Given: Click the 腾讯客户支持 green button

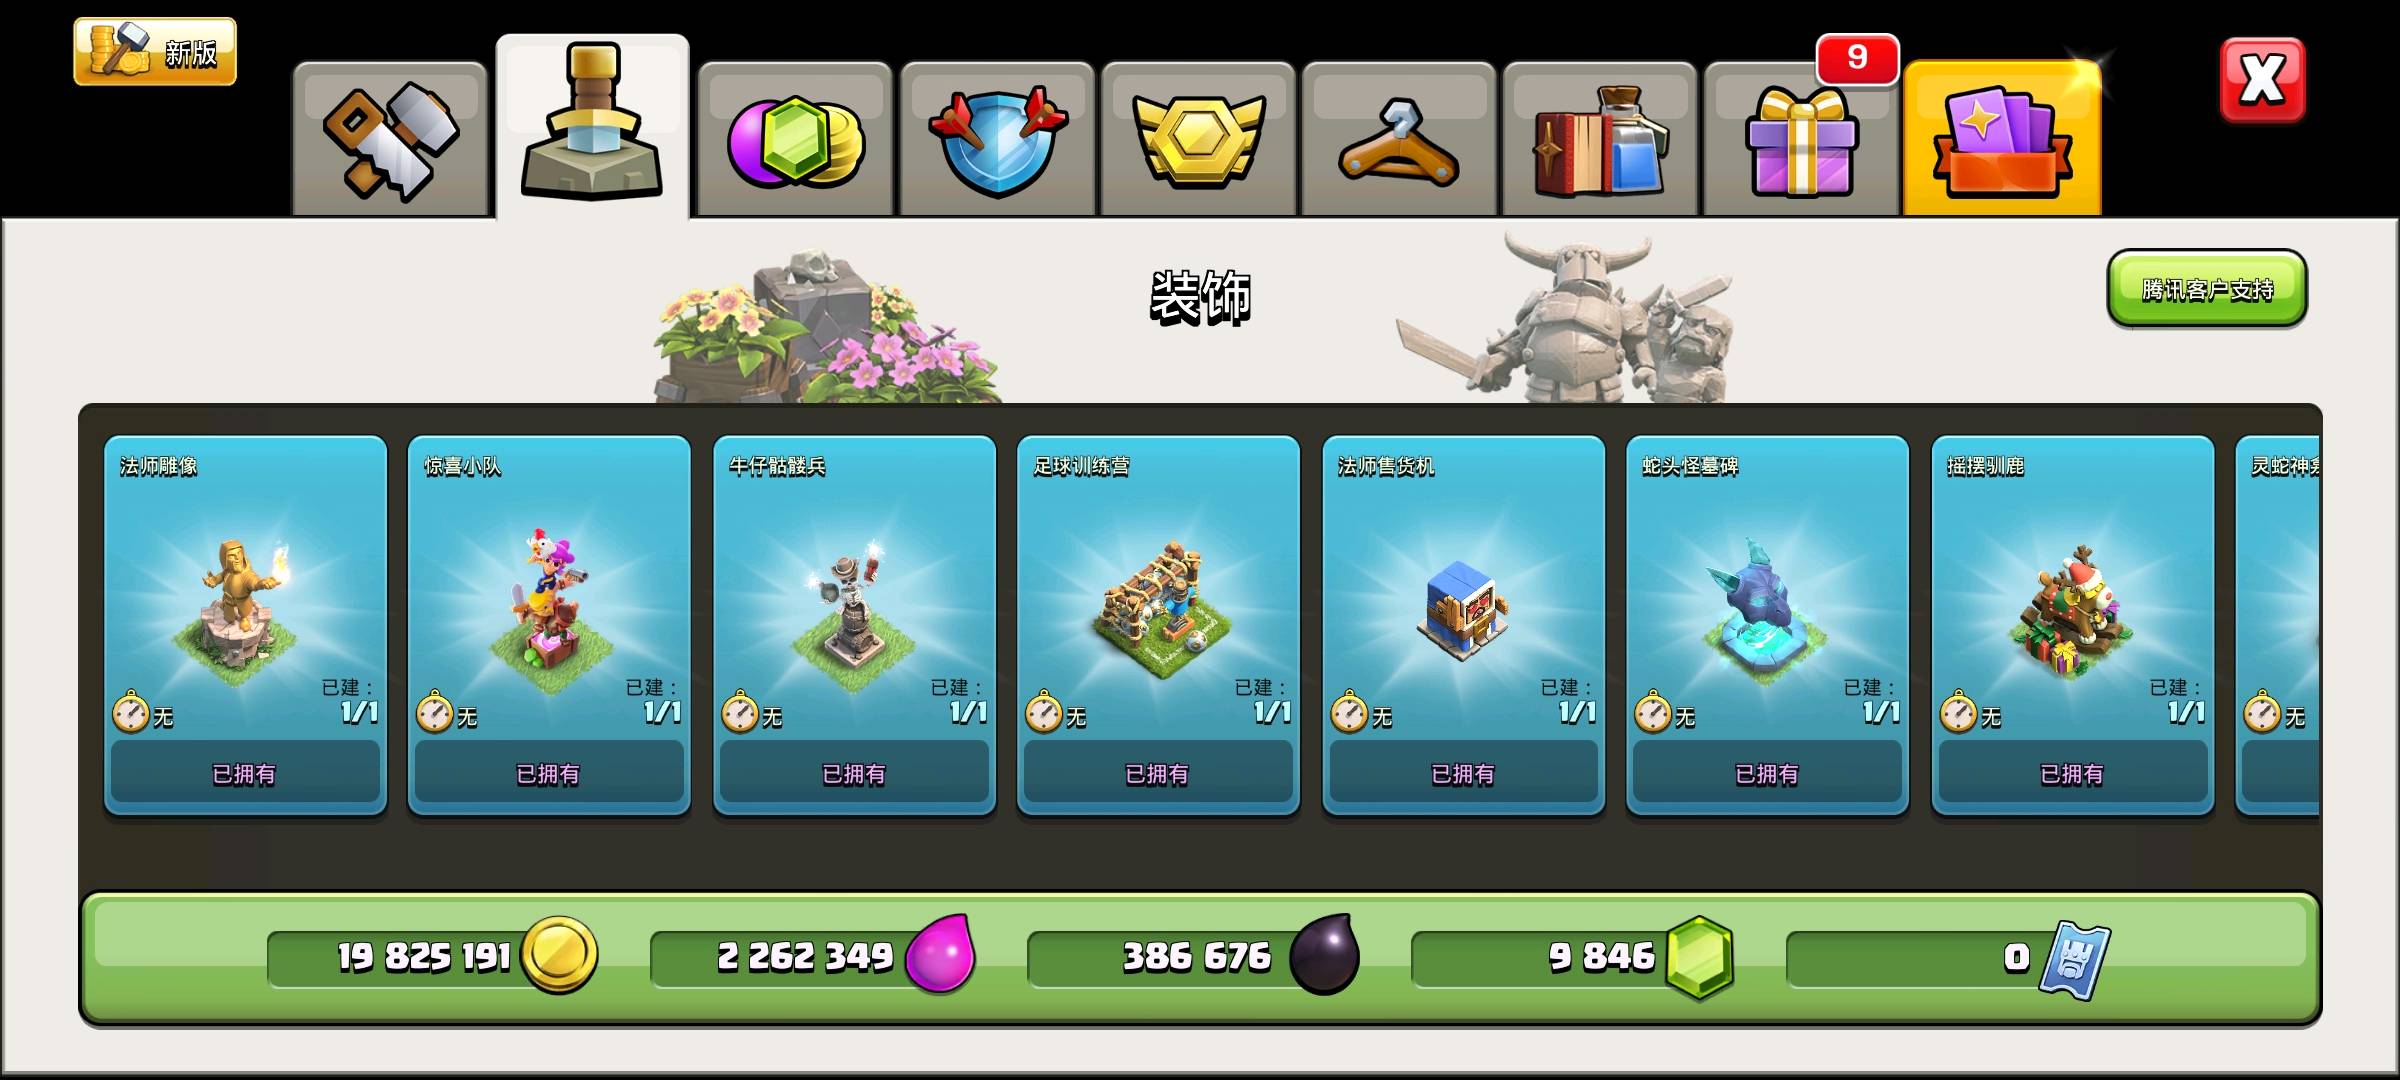Looking at the screenshot, I should tap(2207, 289).
